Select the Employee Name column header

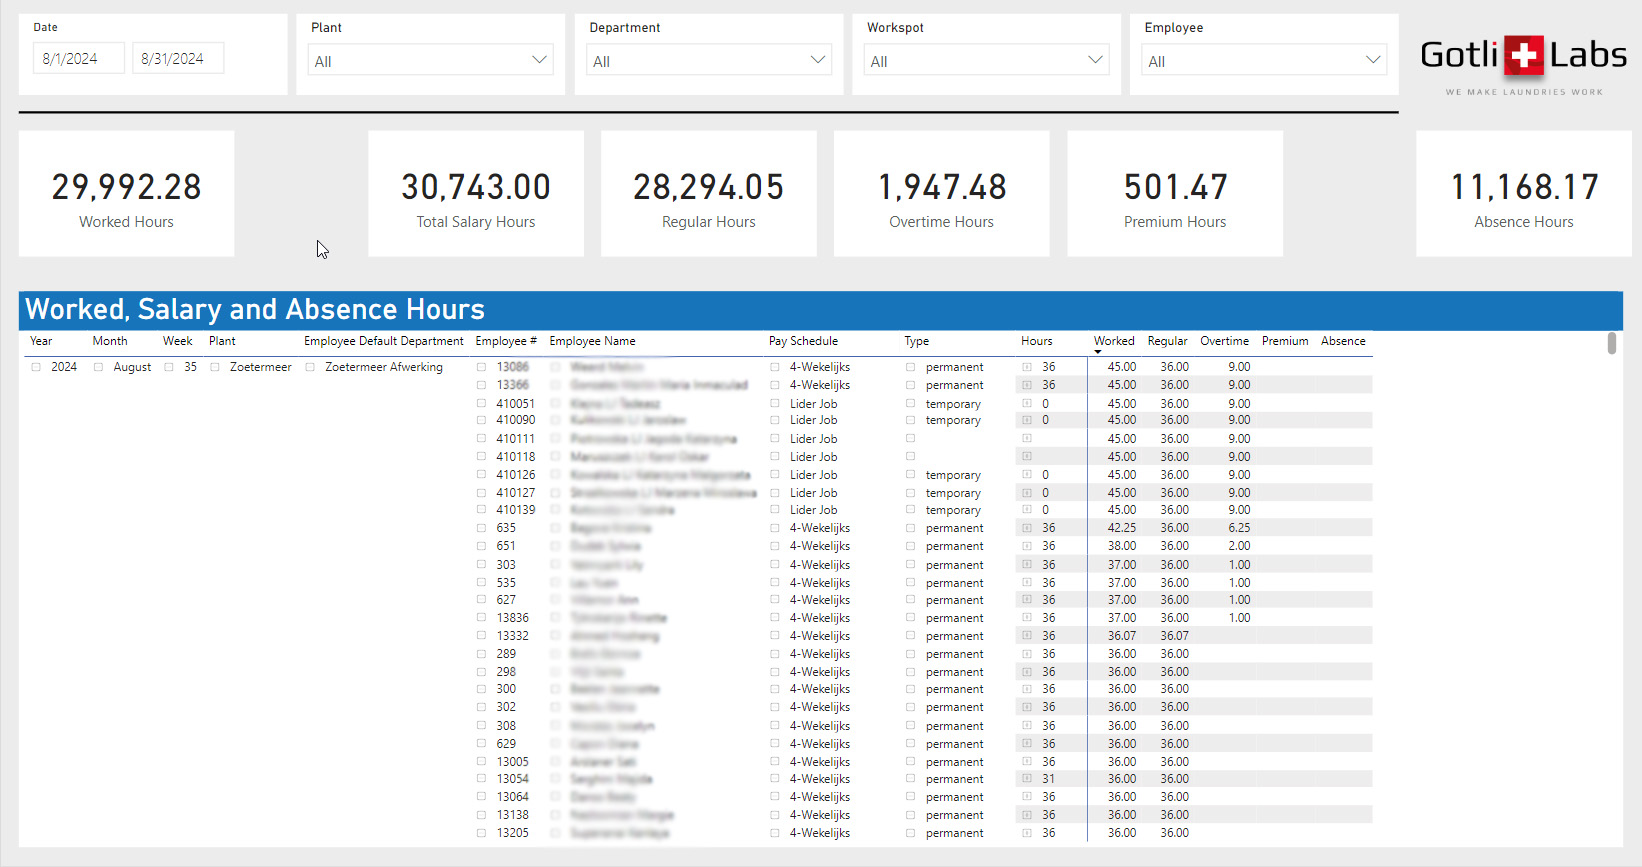coord(592,341)
